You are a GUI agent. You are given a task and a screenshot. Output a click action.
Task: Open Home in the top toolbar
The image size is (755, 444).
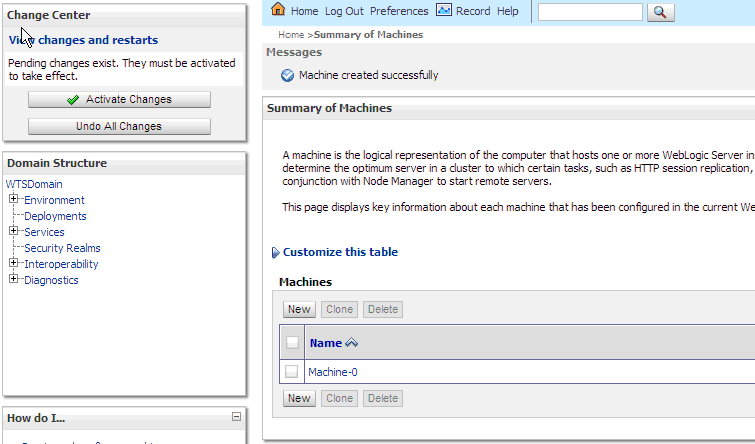pos(304,11)
